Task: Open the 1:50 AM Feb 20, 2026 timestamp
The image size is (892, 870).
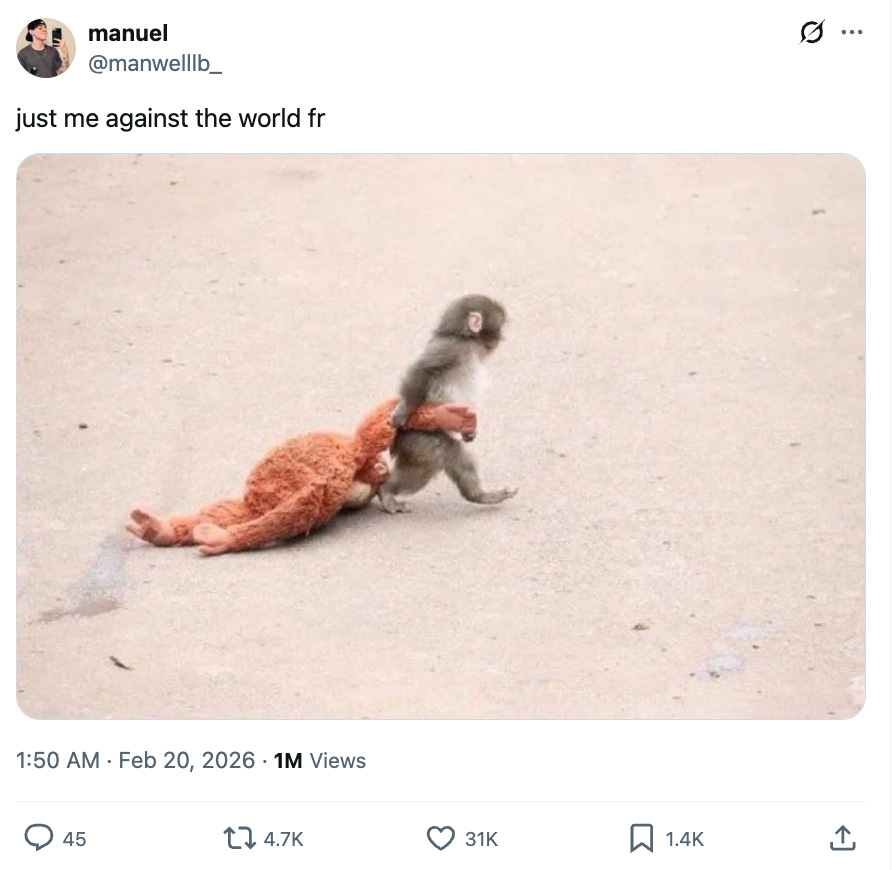Action: click(135, 760)
